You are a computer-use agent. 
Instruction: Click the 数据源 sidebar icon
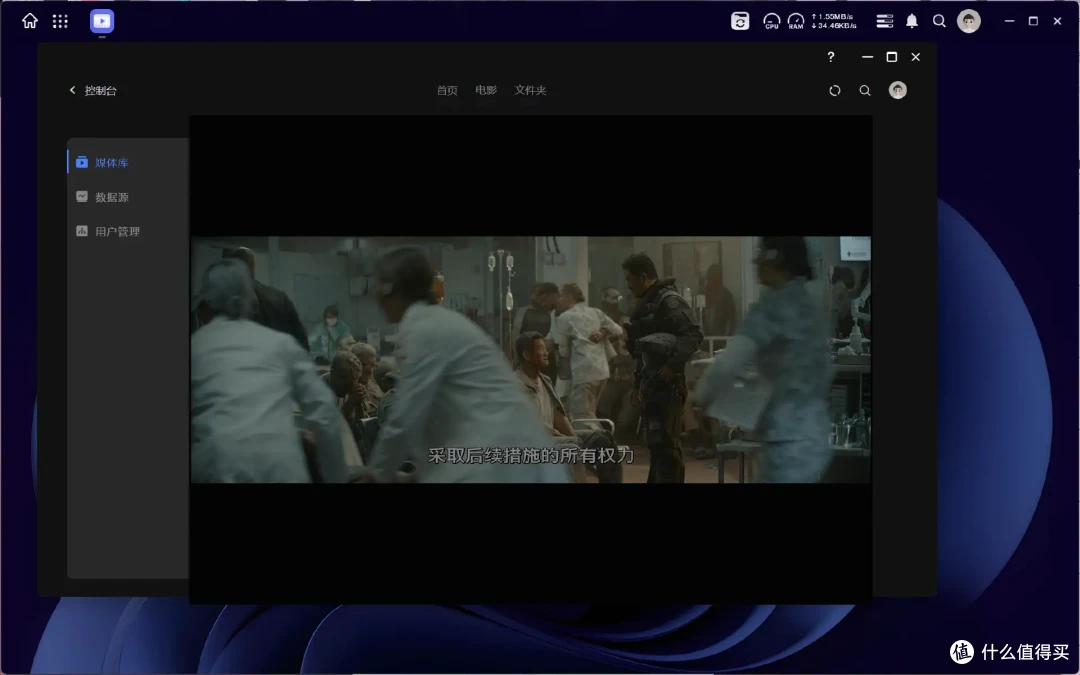(82, 196)
